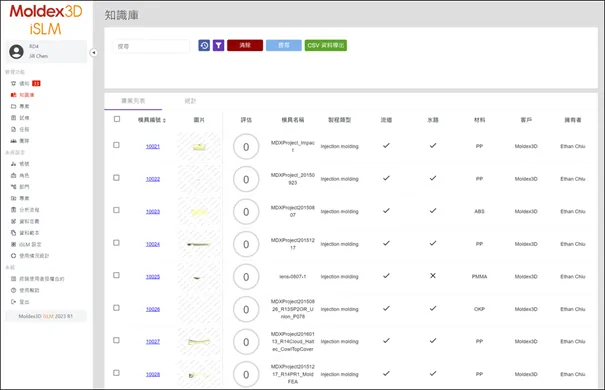Open mold number link 10028
Viewport: 605px width, 390px height.
click(x=153, y=374)
